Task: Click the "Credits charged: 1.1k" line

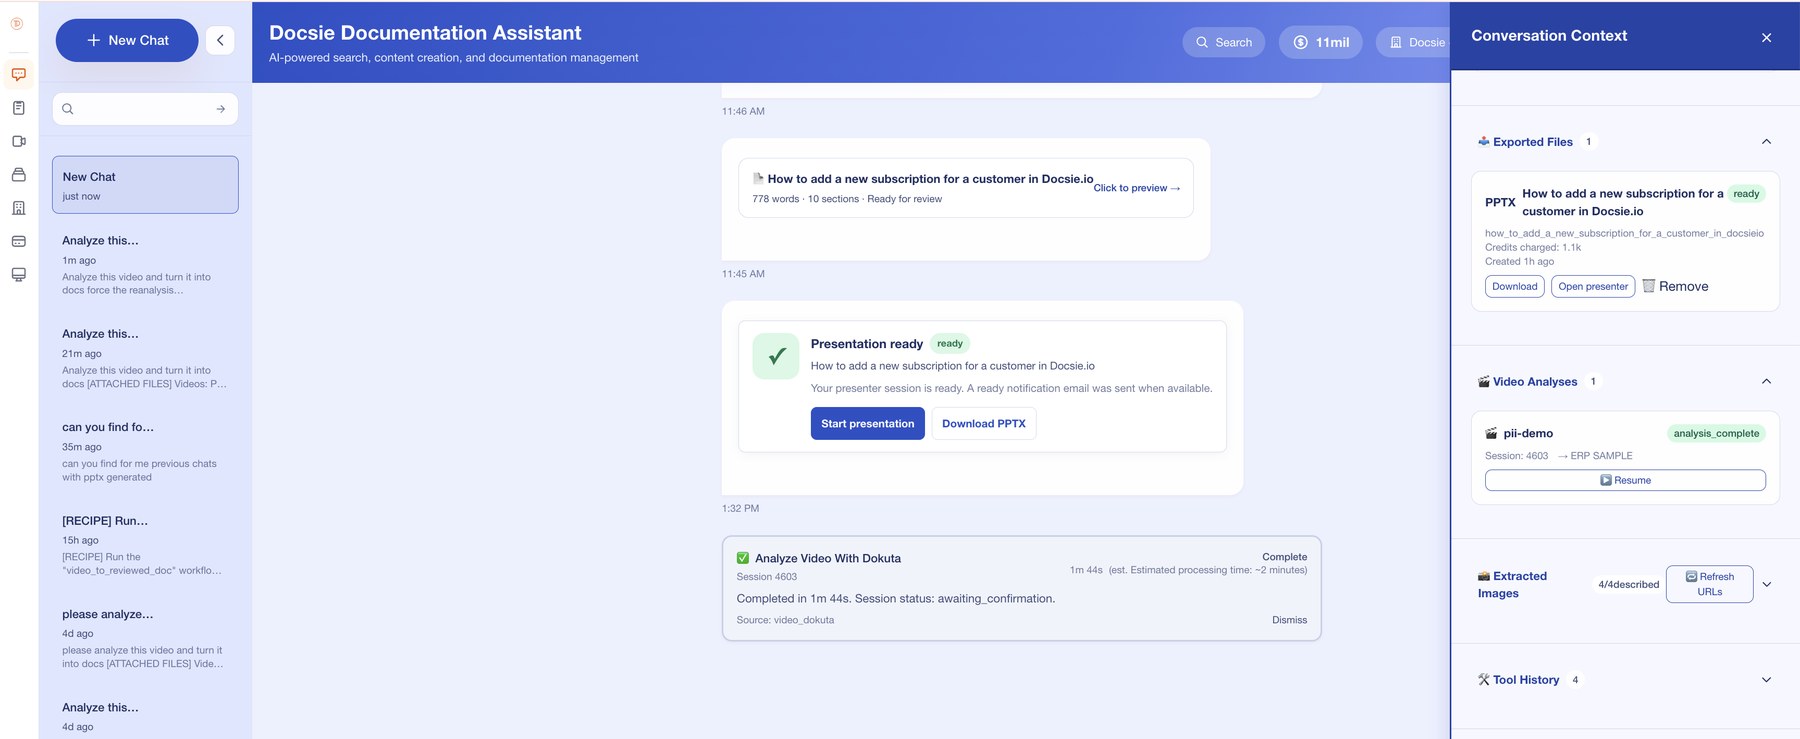Action: click(x=1533, y=247)
